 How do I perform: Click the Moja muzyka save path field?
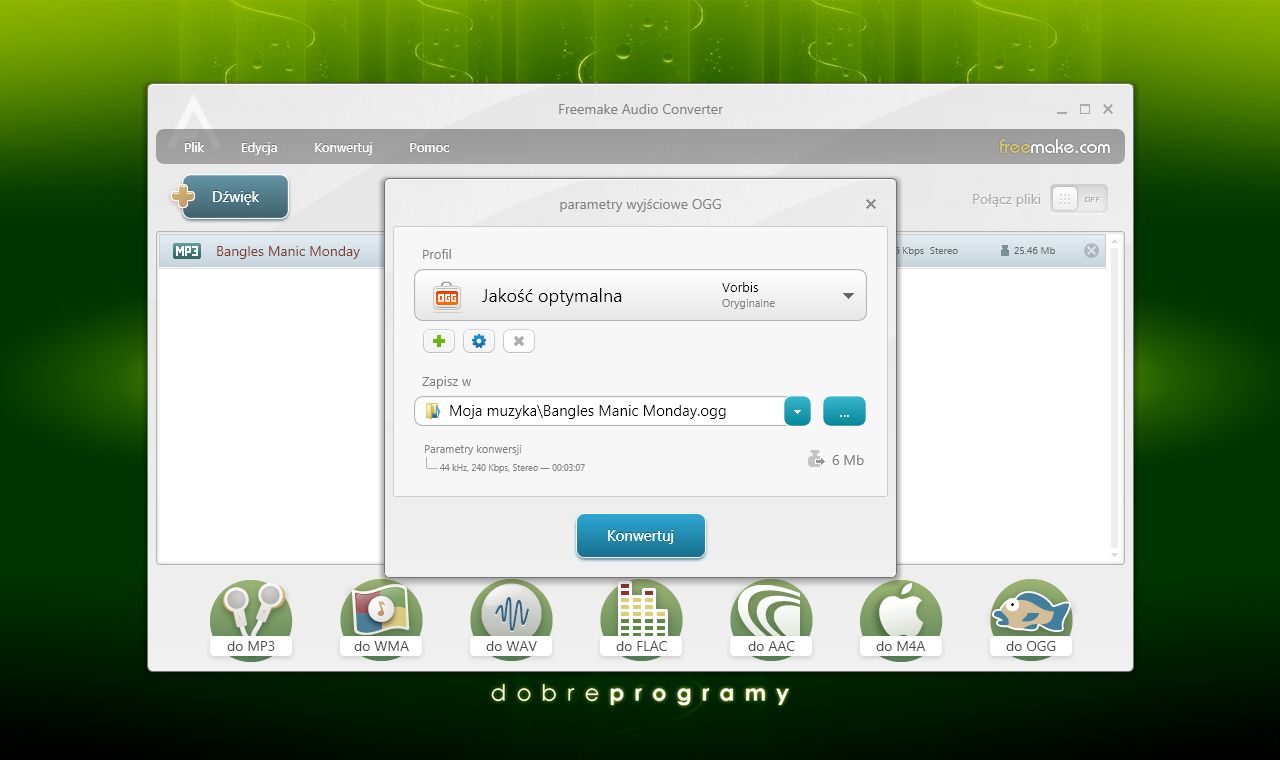(600, 411)
